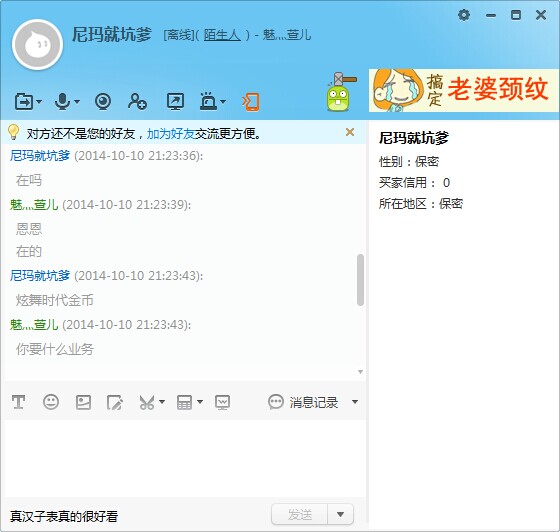
Task: Expand the scissors screenshot dropdown arrow
Action: (162, 402)
